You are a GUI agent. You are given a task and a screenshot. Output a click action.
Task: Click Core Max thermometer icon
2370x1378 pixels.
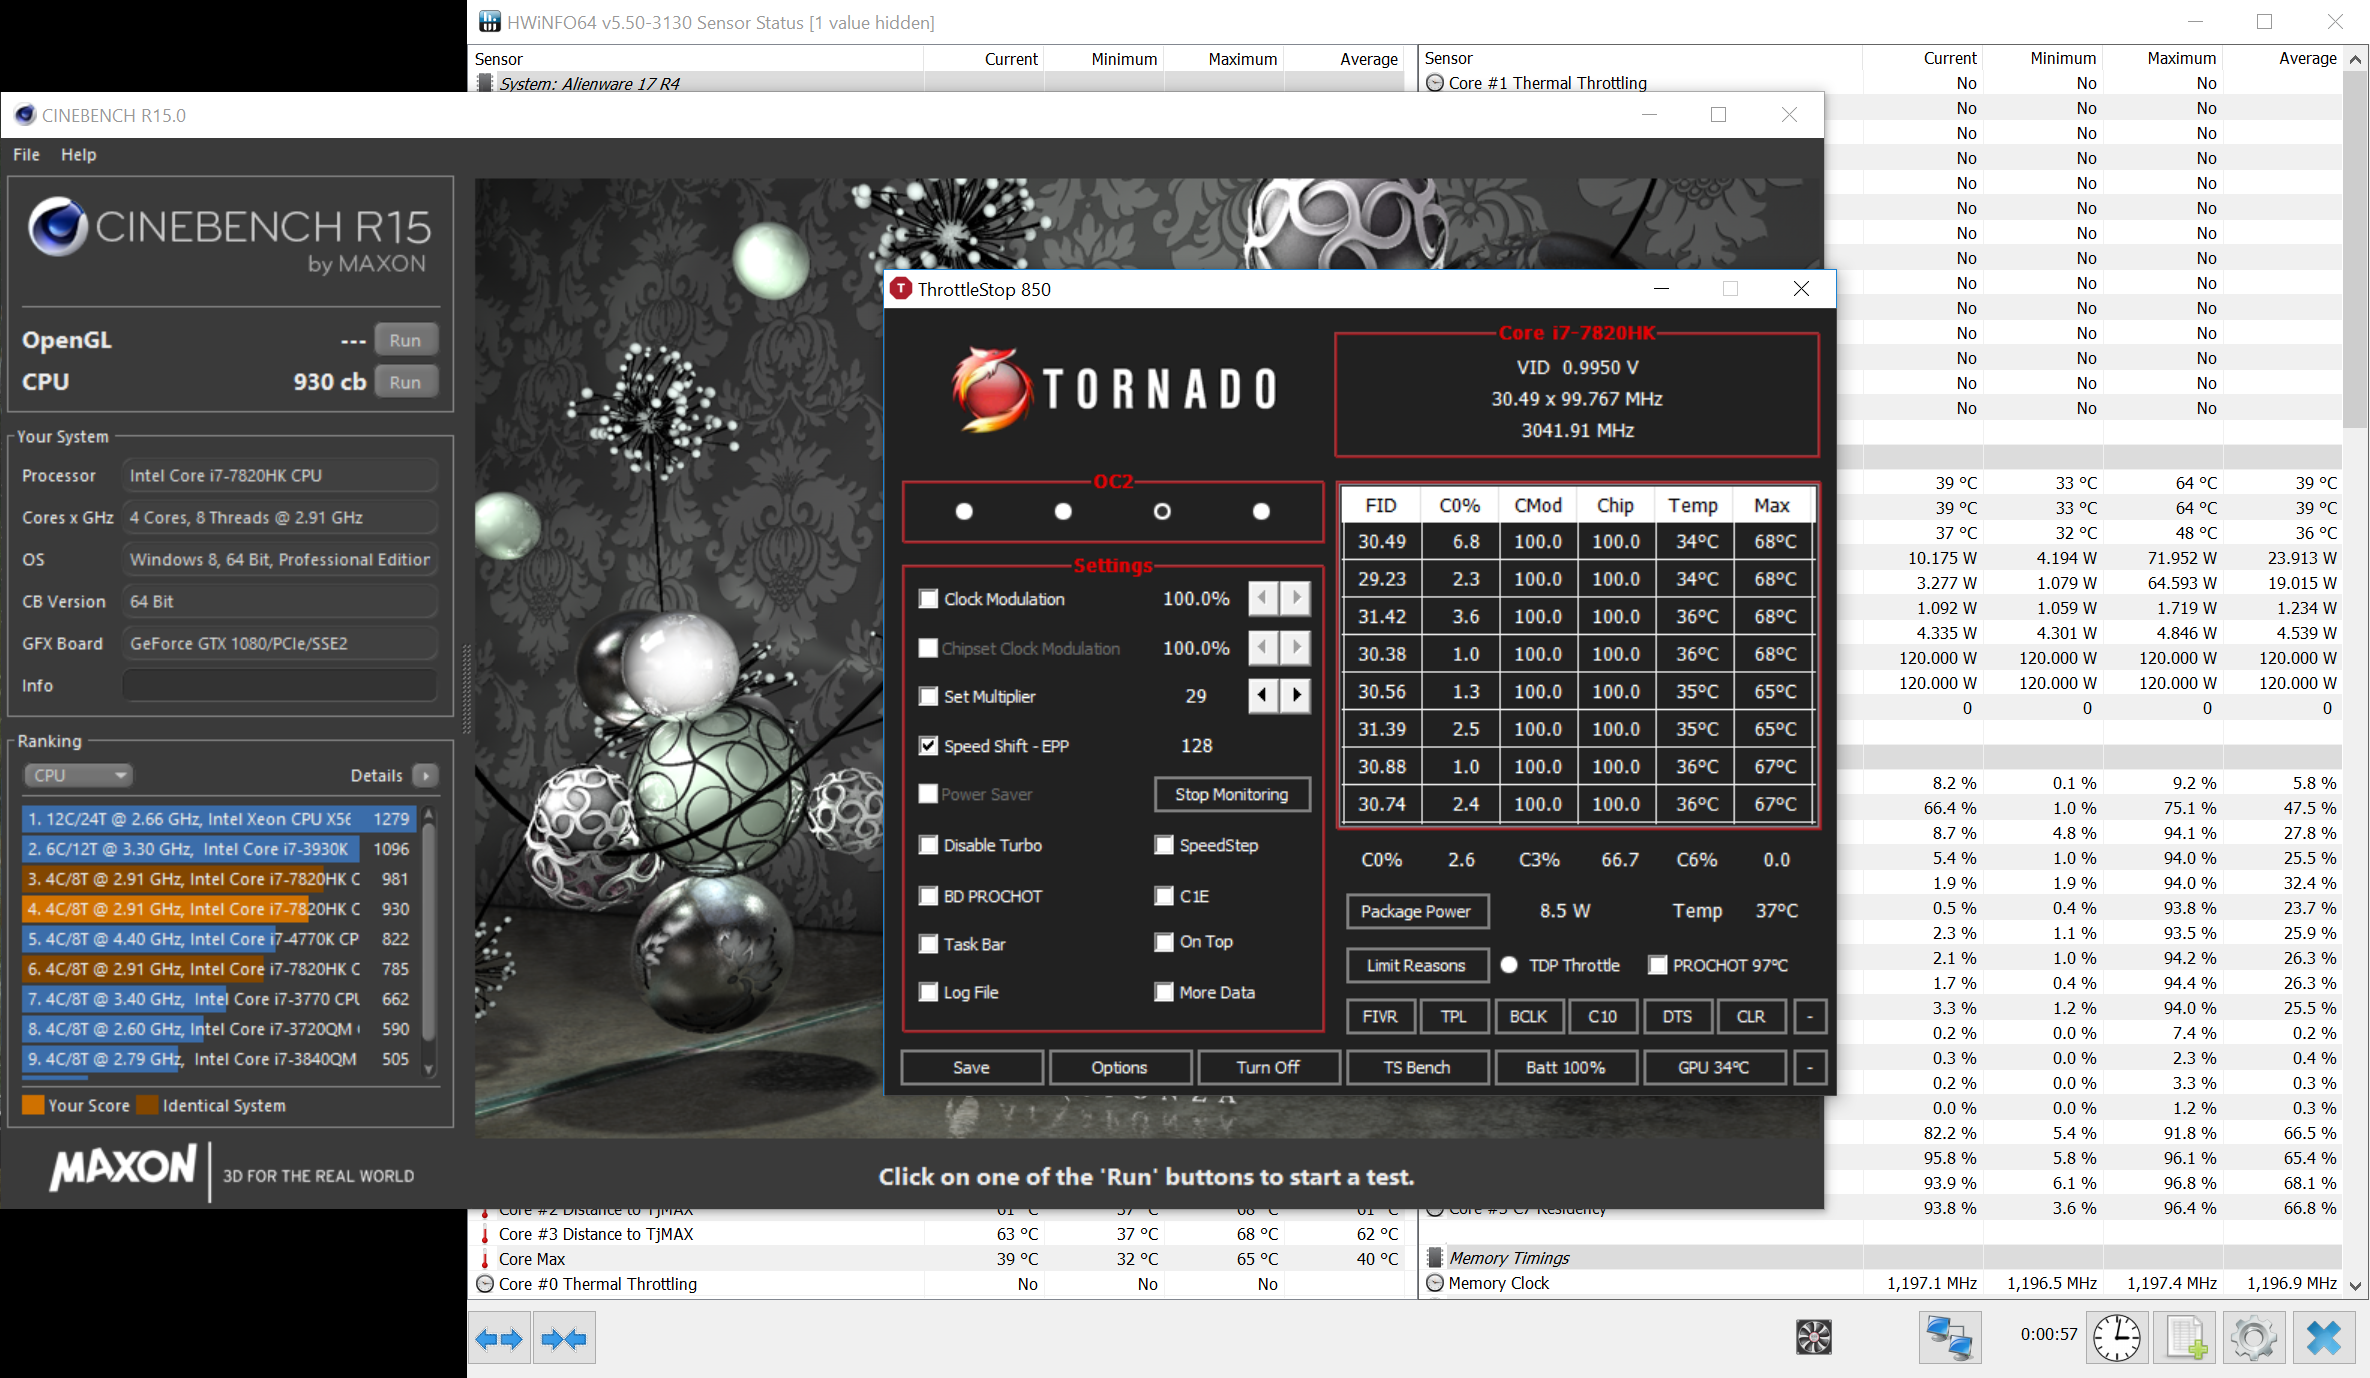[x=485, y=1259]
